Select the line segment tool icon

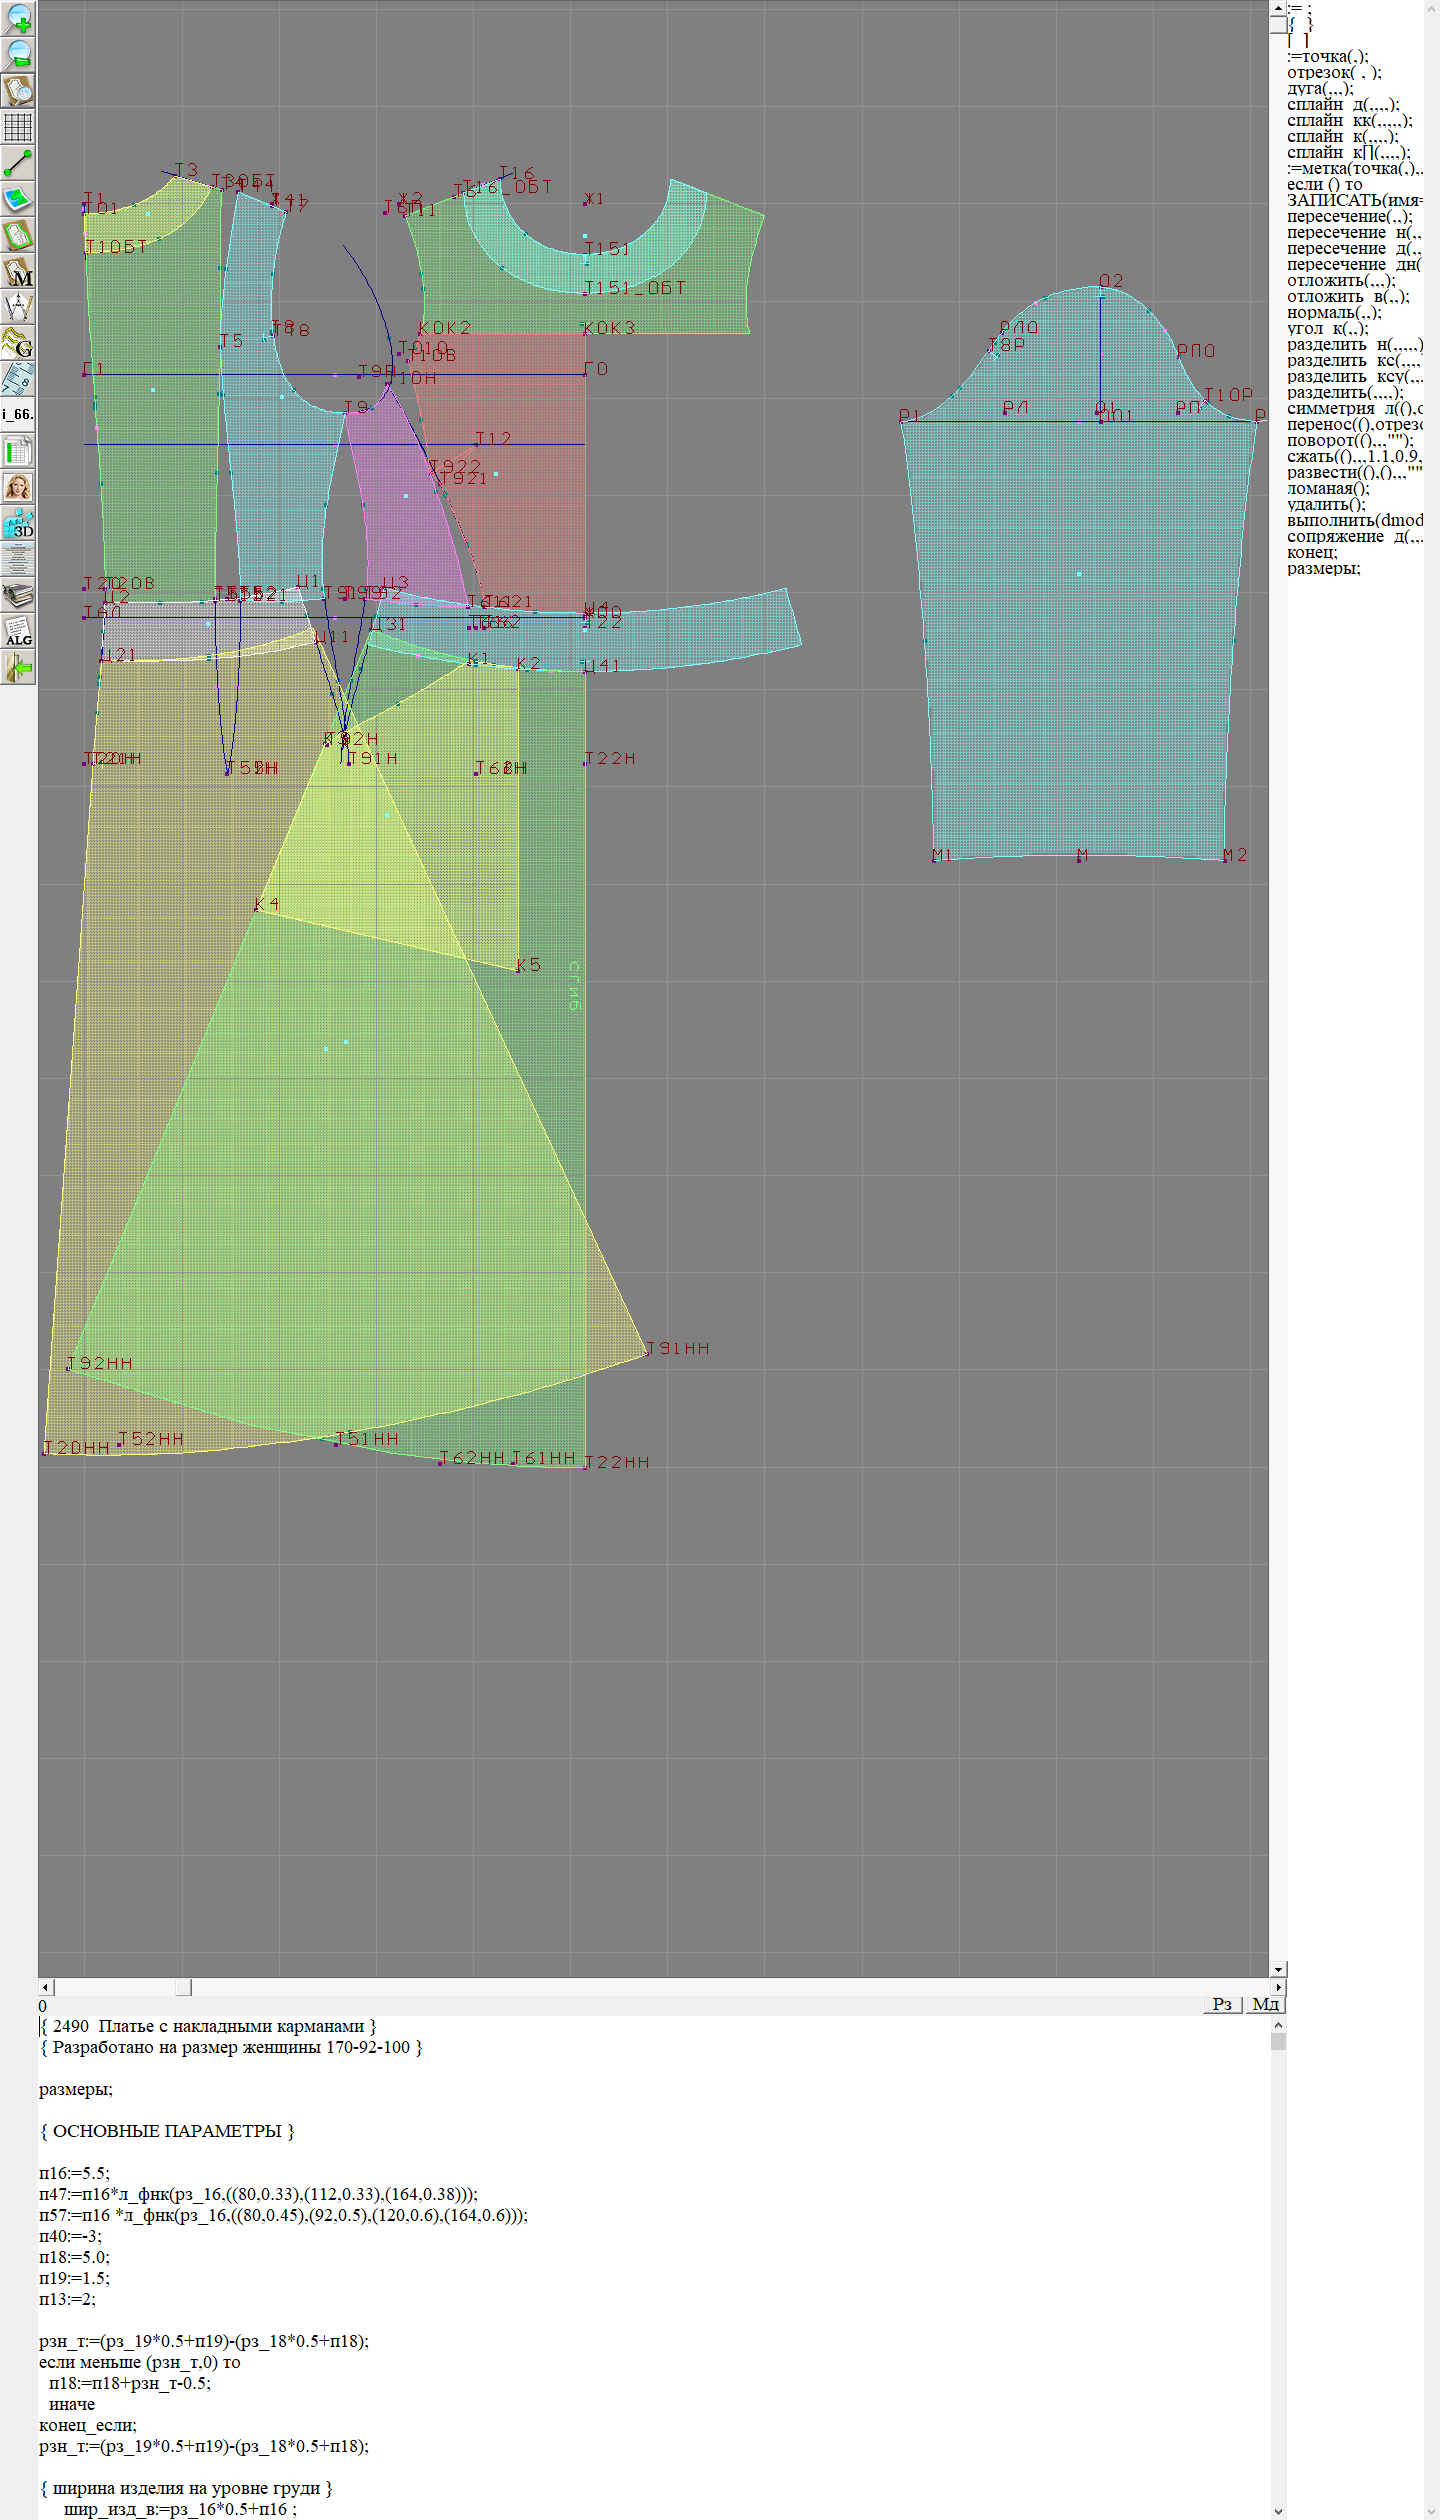(18, 162)
